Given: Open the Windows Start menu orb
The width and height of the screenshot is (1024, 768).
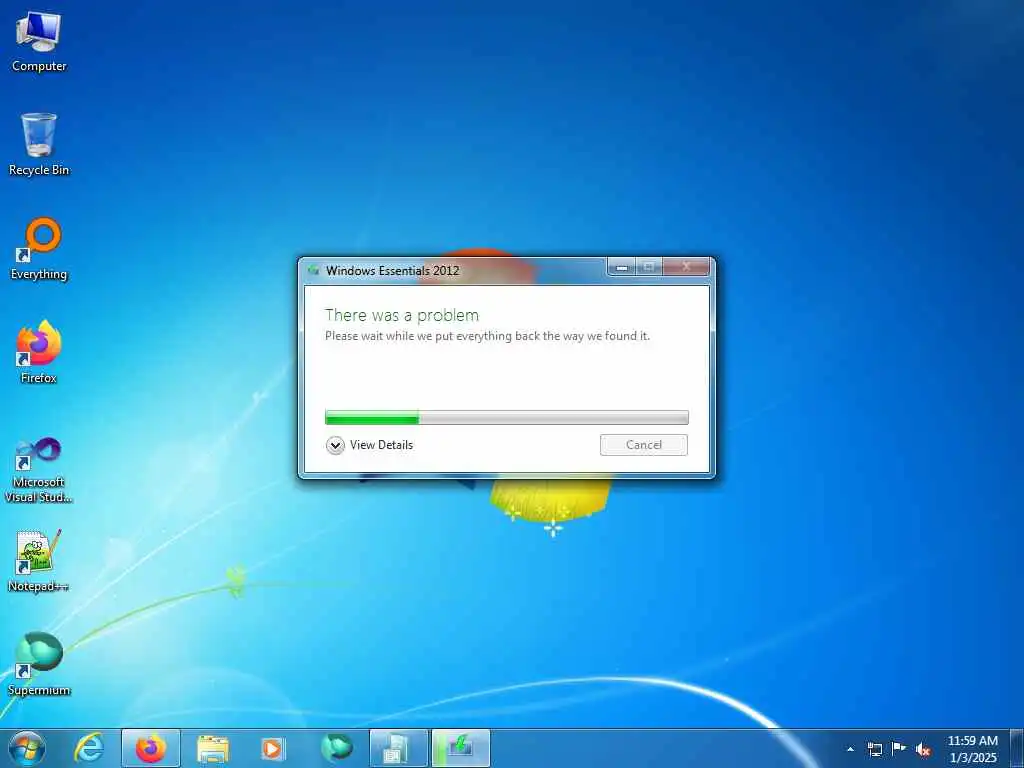Looking at the screenshot, I should (27, 748).
